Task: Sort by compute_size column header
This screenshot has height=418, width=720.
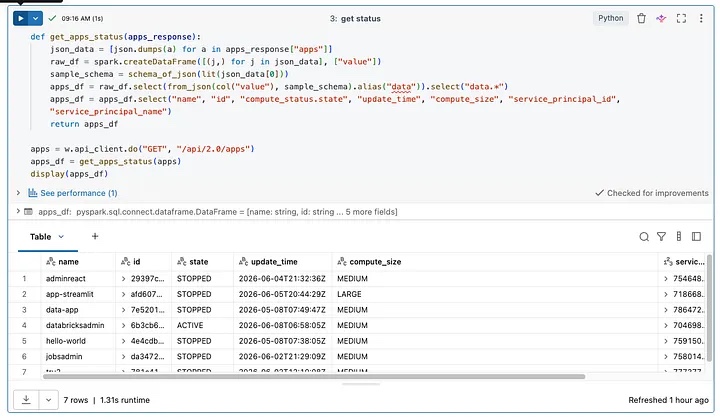Action: 495,262
